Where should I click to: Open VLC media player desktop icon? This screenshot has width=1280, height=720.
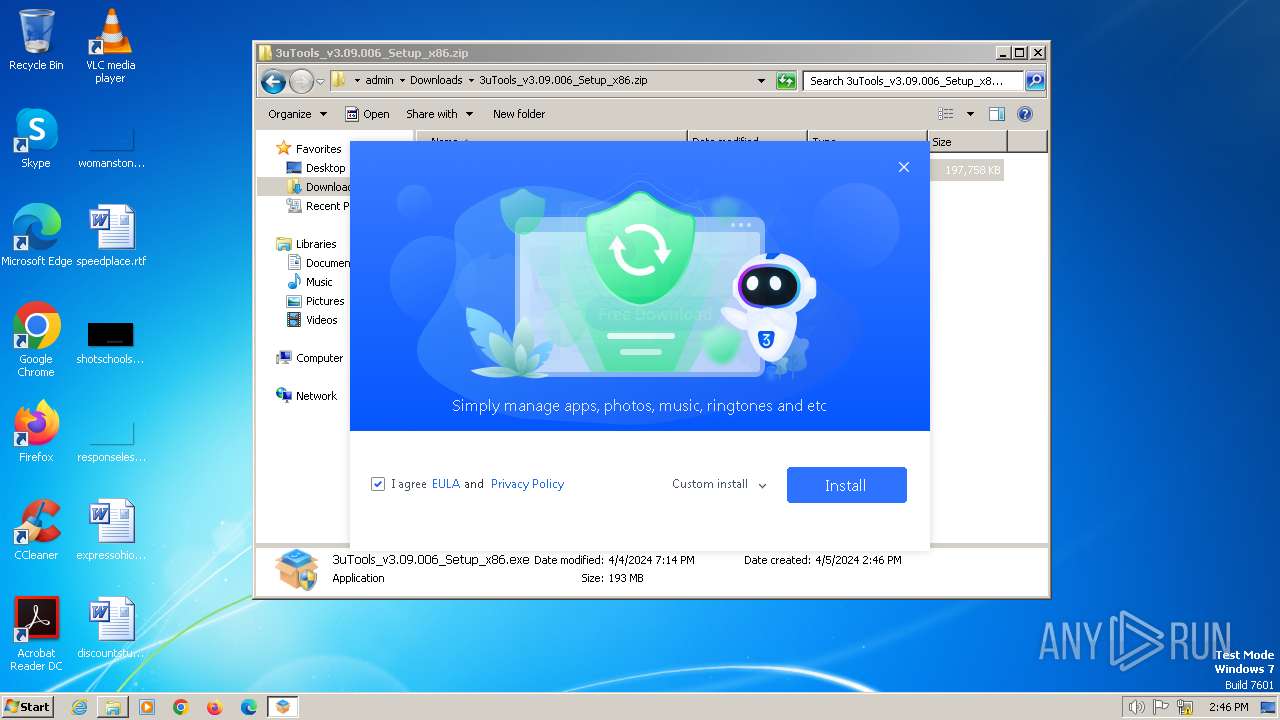tap(110, 46)
